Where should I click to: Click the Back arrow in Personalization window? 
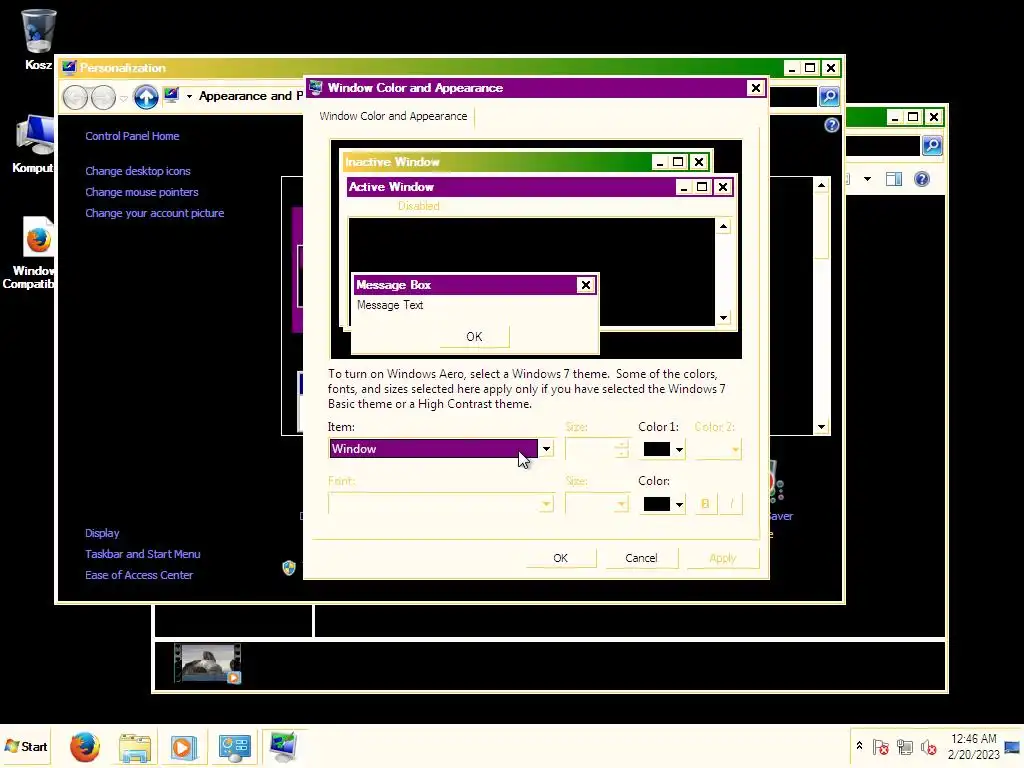pos(75,97)
